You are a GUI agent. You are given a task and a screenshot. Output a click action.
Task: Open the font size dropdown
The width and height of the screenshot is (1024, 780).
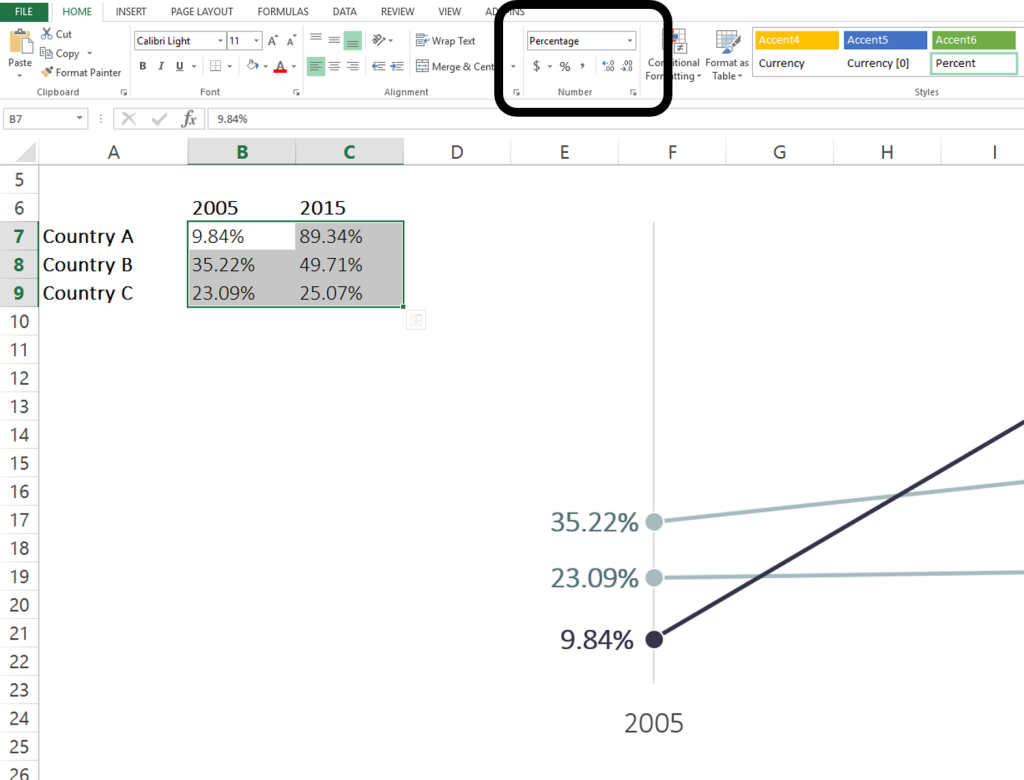(256, 41)
